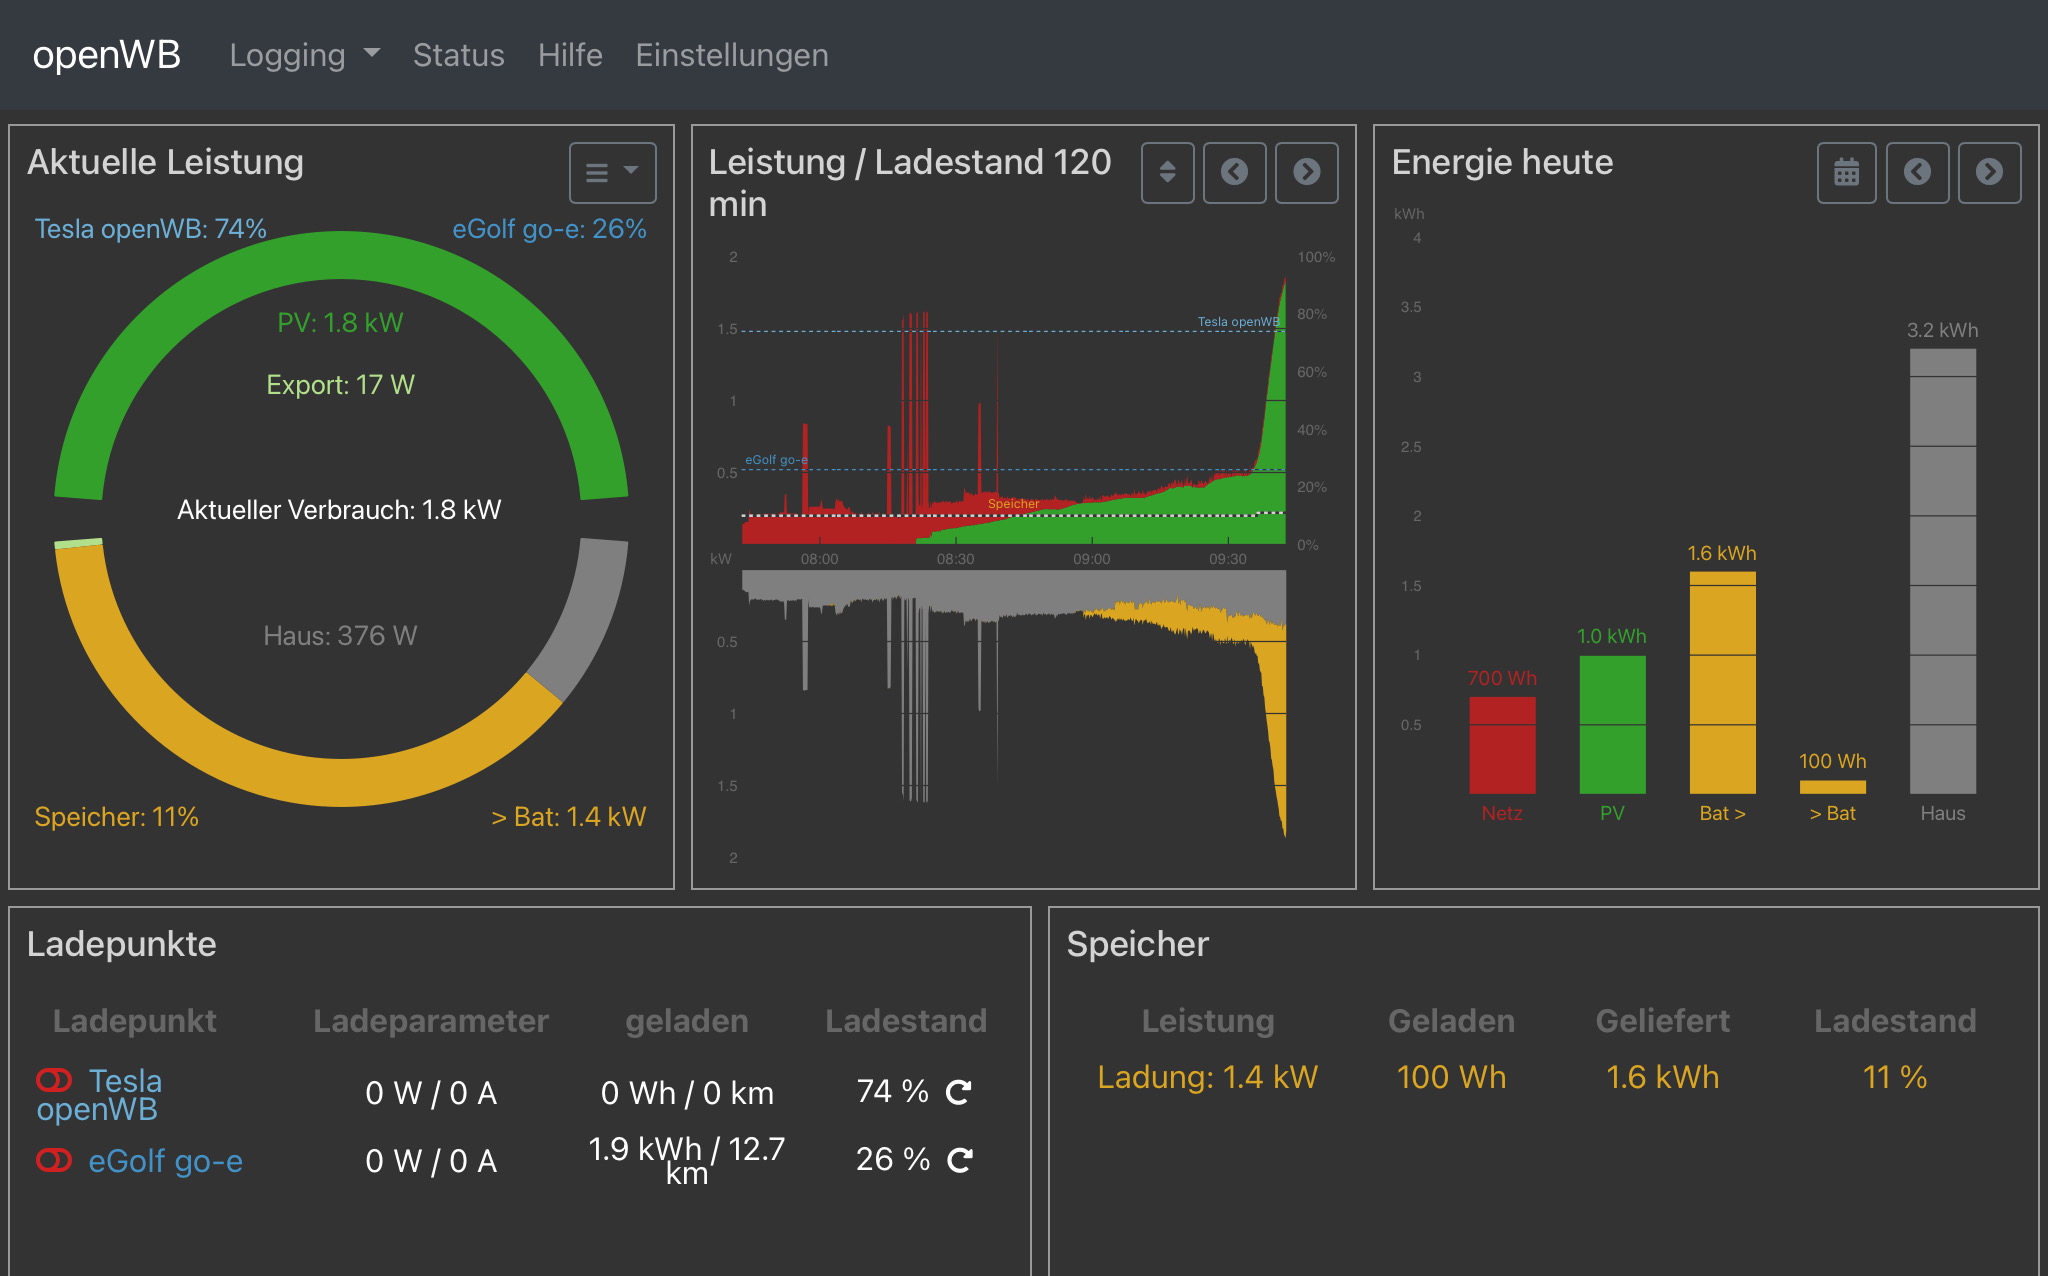Shift the Leistung graph time range forward
Image resolution: width=2048 pixels, height=1276 pixels.
click(1306, 173)
